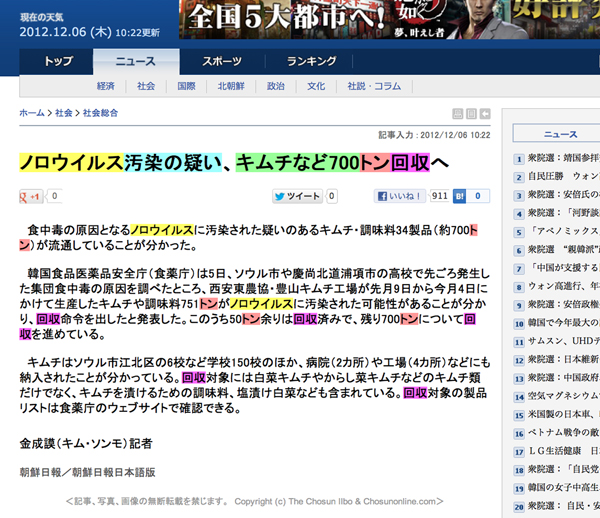Click the Facebook いいね! button
The width and height of the screenshot is (600, 518).
pos(403,197)
